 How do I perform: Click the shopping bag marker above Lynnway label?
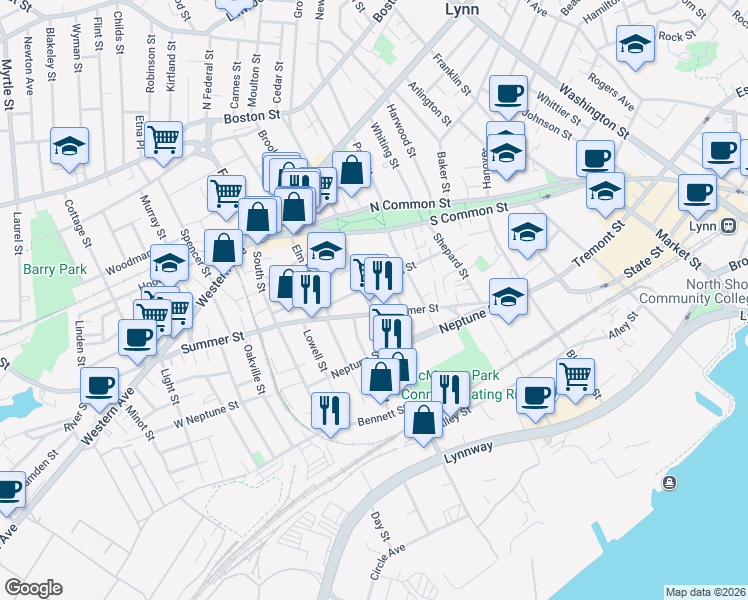(x=423, y=424)
